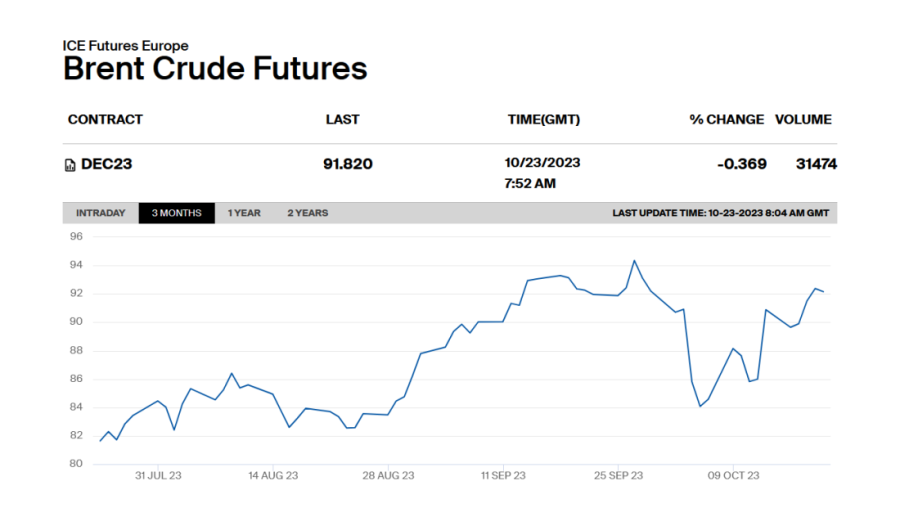Click the 09 OCT 23 axis label
Viewport: 900px width, 508px height.
(x=735, y=476)
